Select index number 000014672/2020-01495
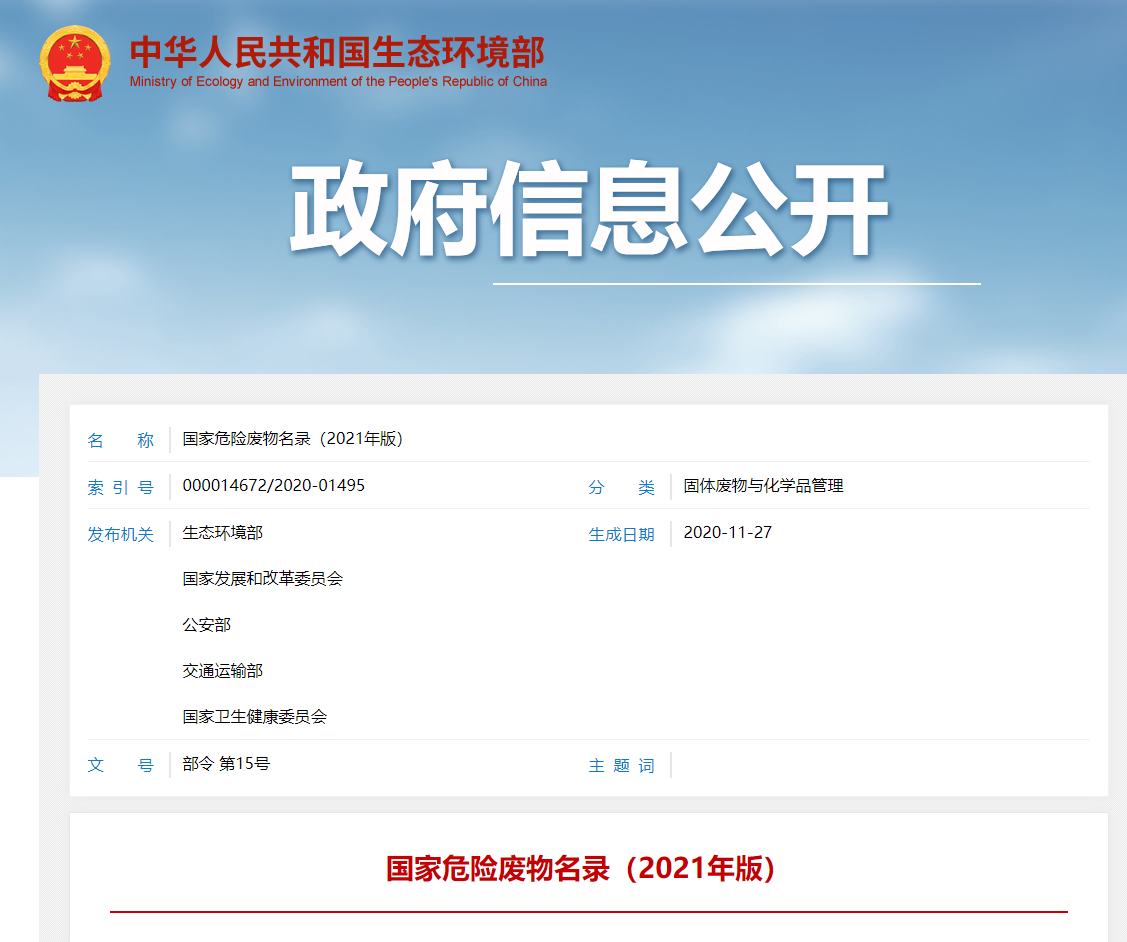Viewport: 1127px width, 942px height. [274, 486]
